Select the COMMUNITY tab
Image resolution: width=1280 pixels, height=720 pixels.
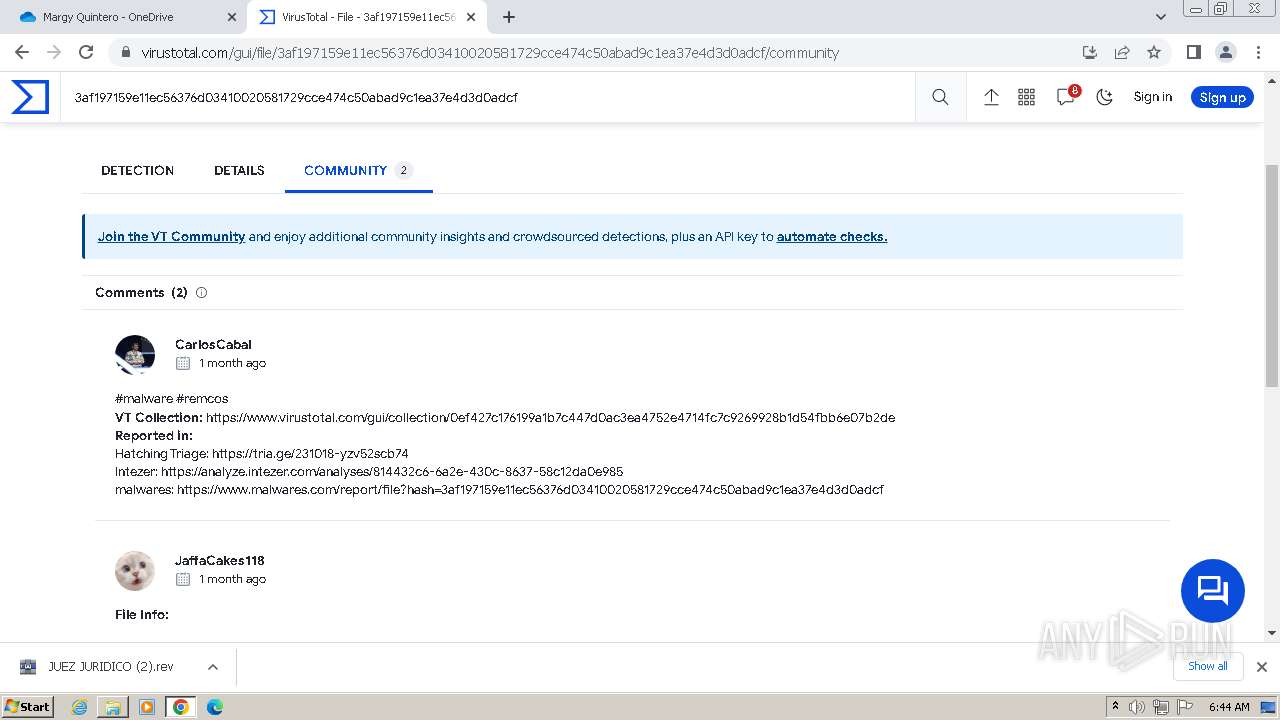[358, 170]
